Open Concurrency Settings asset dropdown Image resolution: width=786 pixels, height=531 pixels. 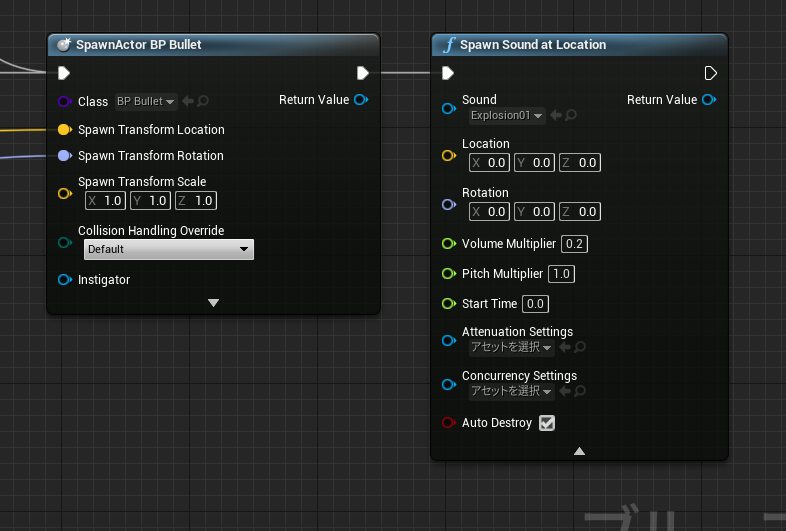(x=511, y=391)
